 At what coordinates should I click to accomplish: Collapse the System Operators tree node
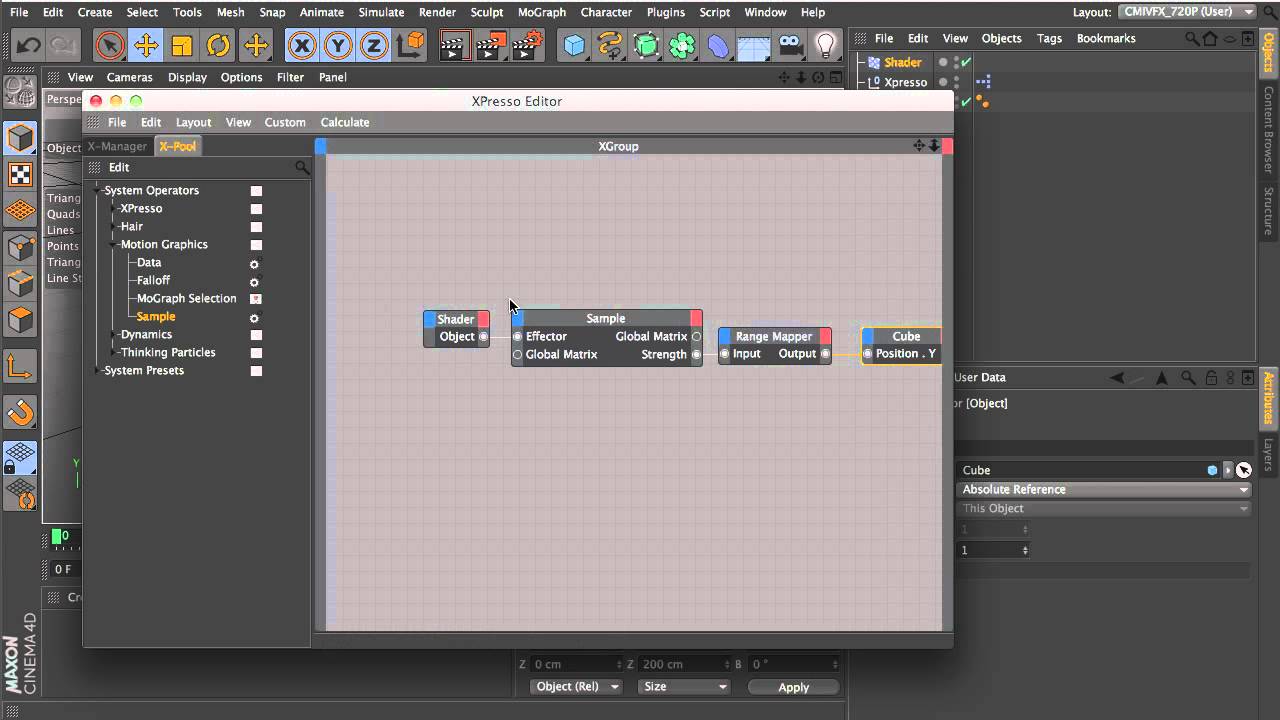point(98,191)
